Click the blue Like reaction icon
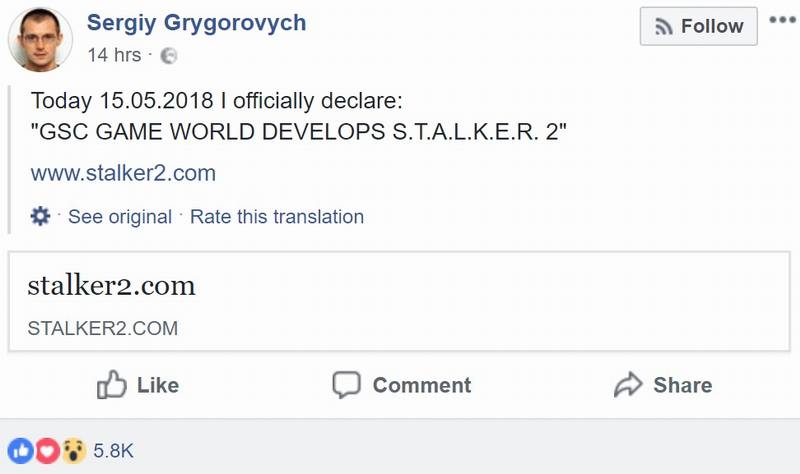Screen dimensions: 800x474 [x=21, y=451]
